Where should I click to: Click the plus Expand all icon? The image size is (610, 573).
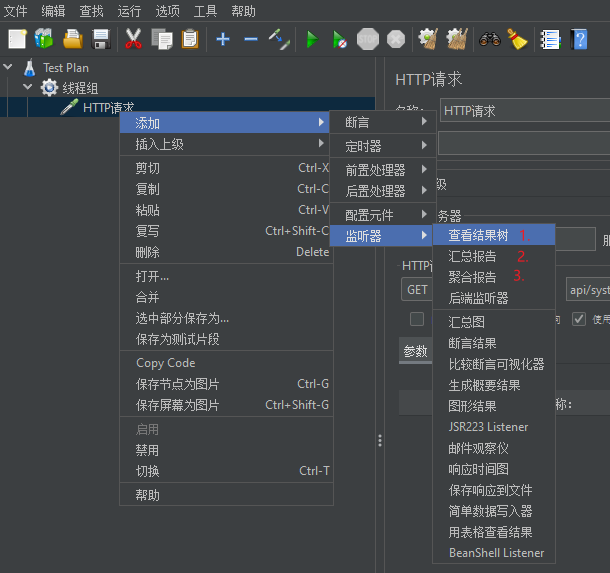(x=222, y=39)
